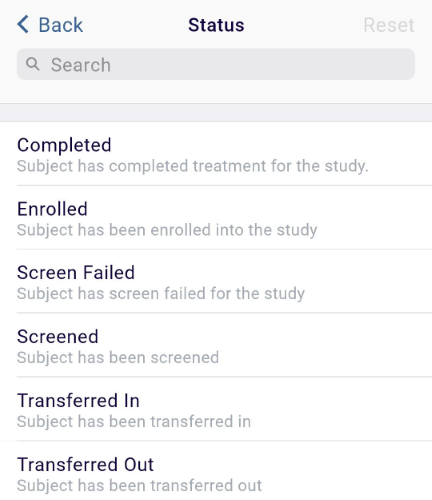Click 'Subject has been screened' description

click(118, 358)
